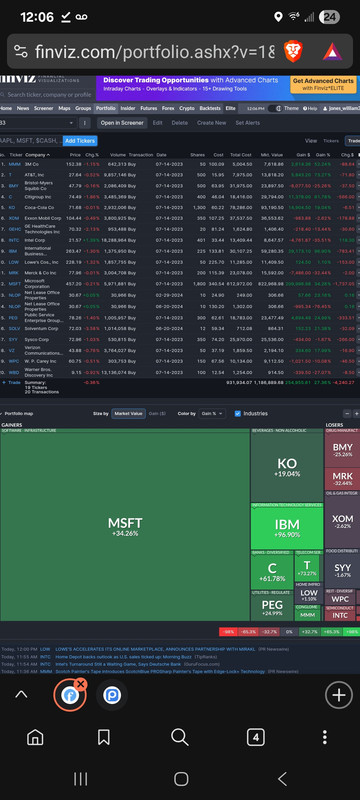This screenshot has height=800, width=360.
Task: Expand the bottom tab-group chevron
Action: pos(21,694)
